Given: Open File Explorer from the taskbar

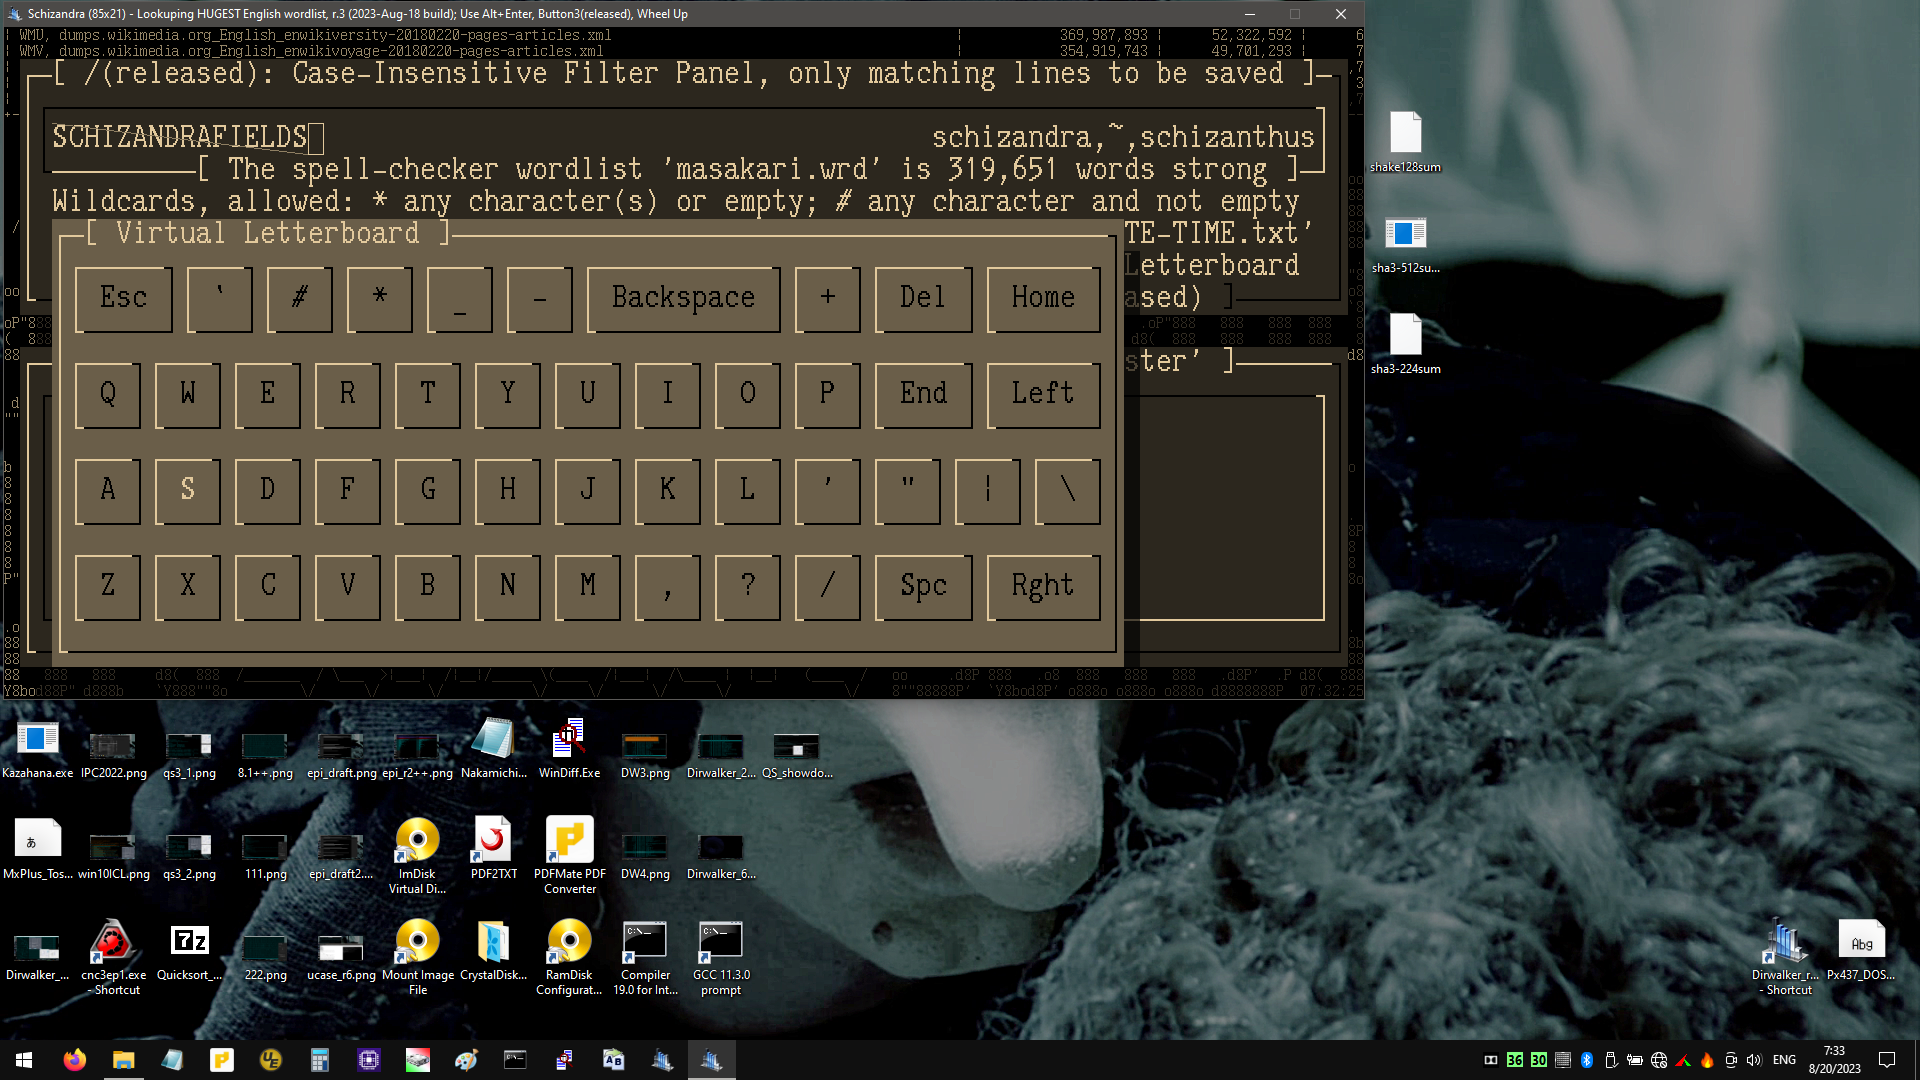Looking at the screenshot, I should [123, 1060].
